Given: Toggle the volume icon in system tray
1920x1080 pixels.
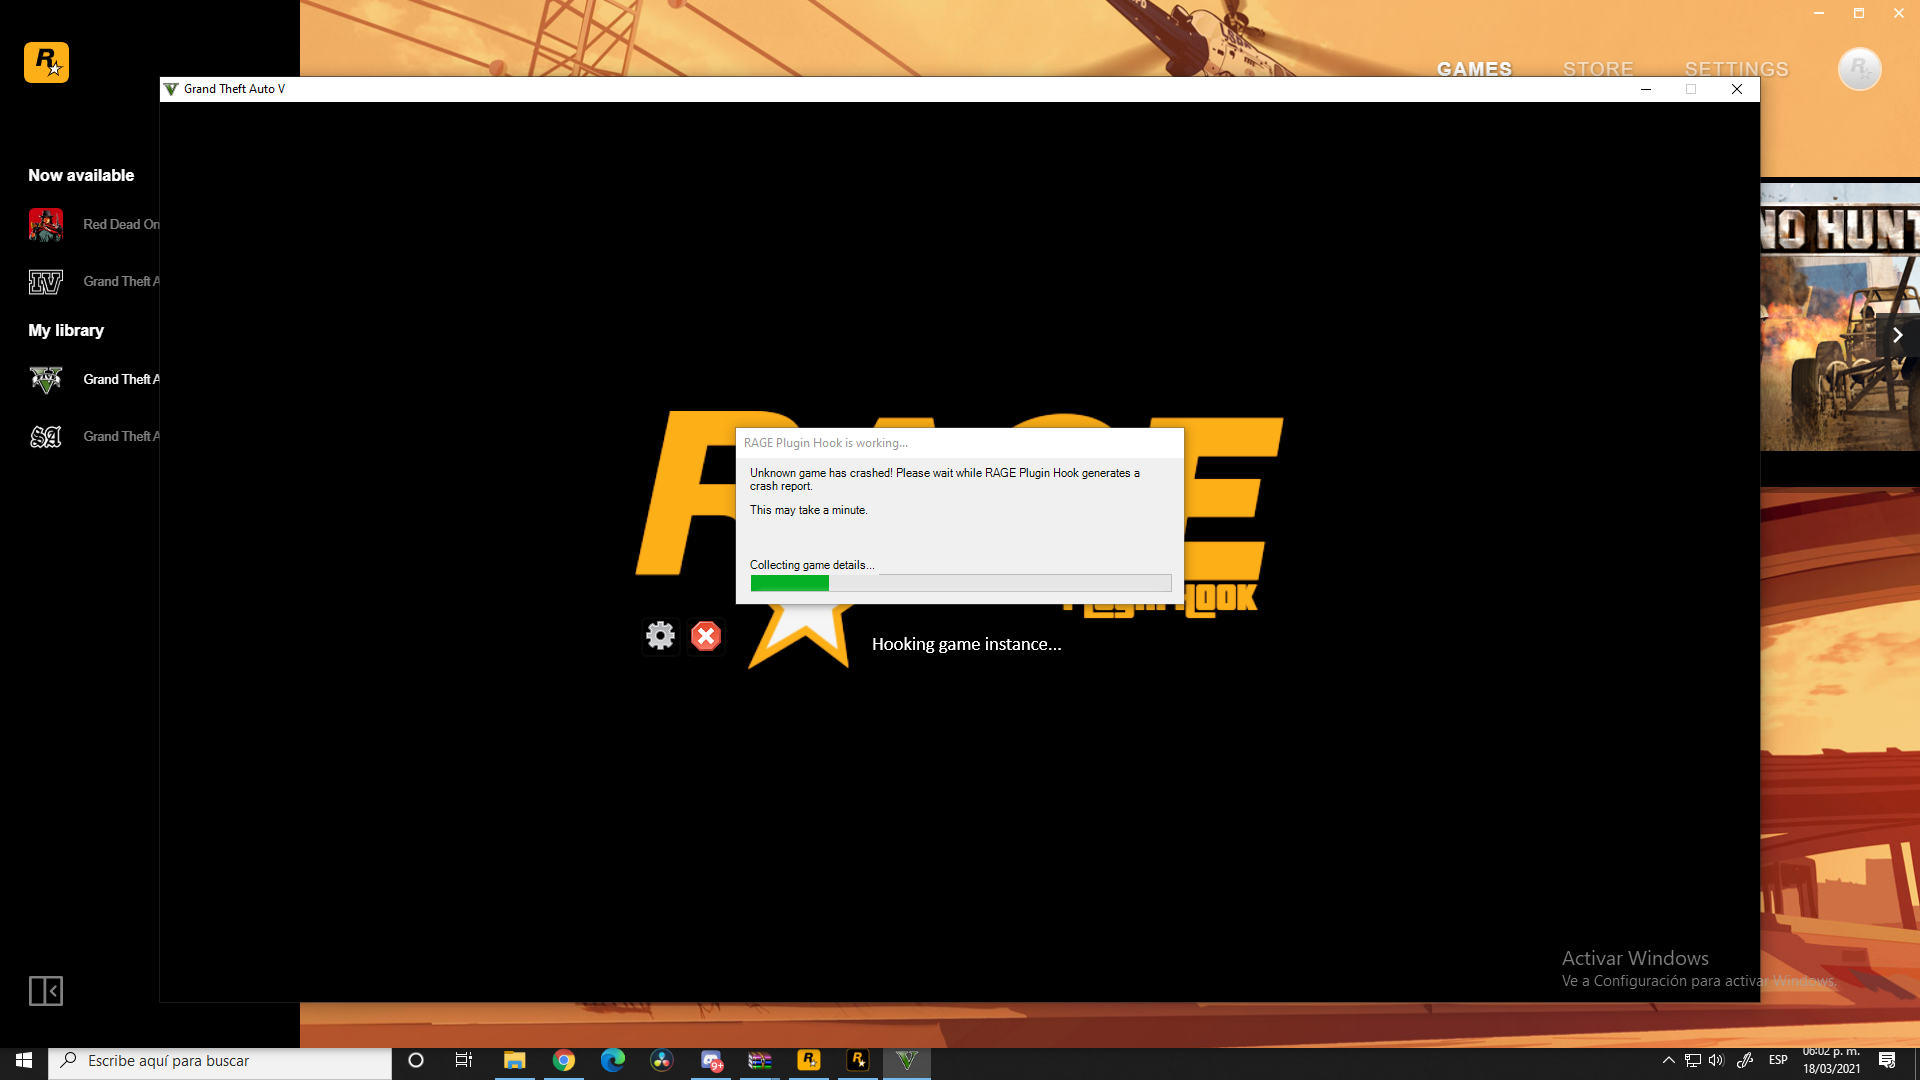Looking at the screenshot, I should point(1717,1060).
